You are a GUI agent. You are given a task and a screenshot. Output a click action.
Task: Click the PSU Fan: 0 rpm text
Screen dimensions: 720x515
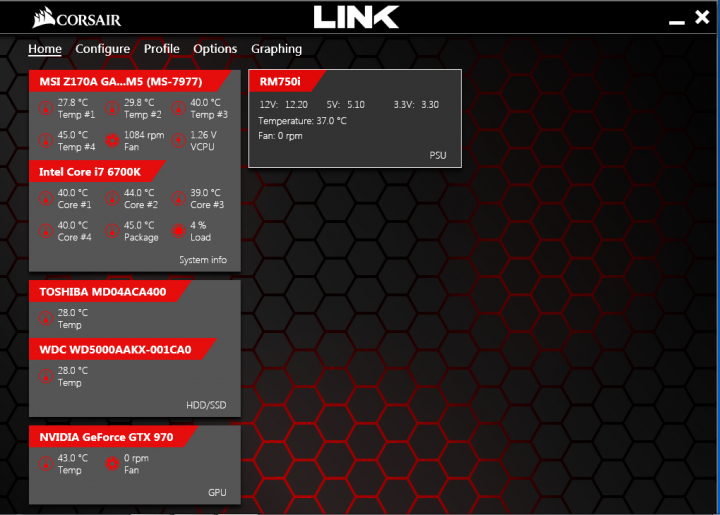point(280,136)
